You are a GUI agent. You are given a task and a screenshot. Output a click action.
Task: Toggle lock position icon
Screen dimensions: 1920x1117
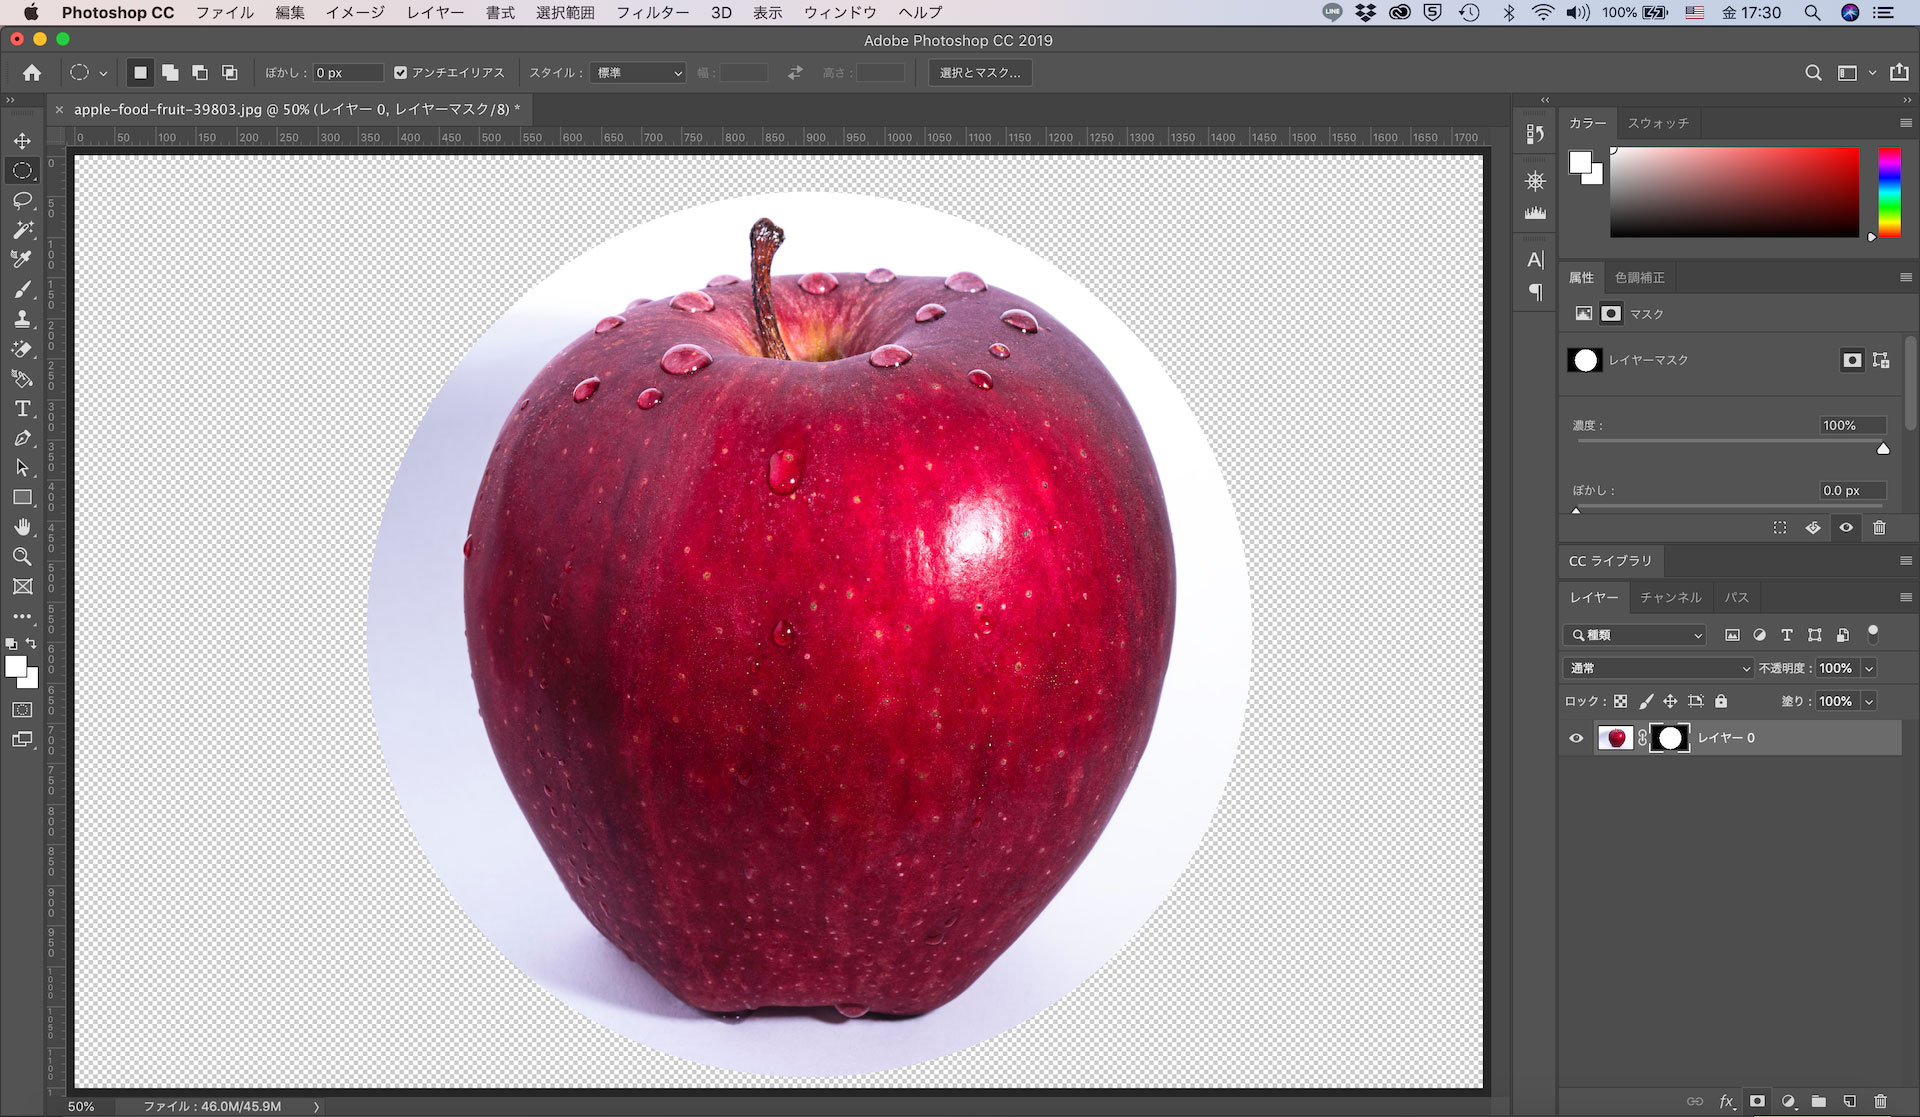pyautogui.click(x=1670, y=701)
